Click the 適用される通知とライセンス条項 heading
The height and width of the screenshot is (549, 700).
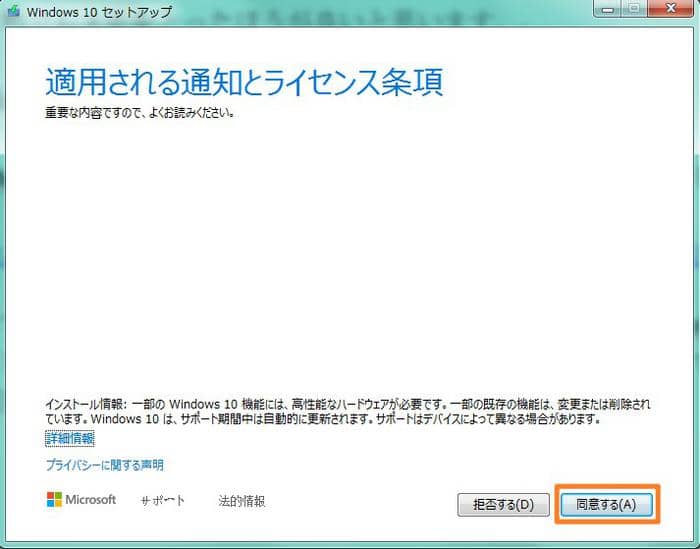[244, 82]
